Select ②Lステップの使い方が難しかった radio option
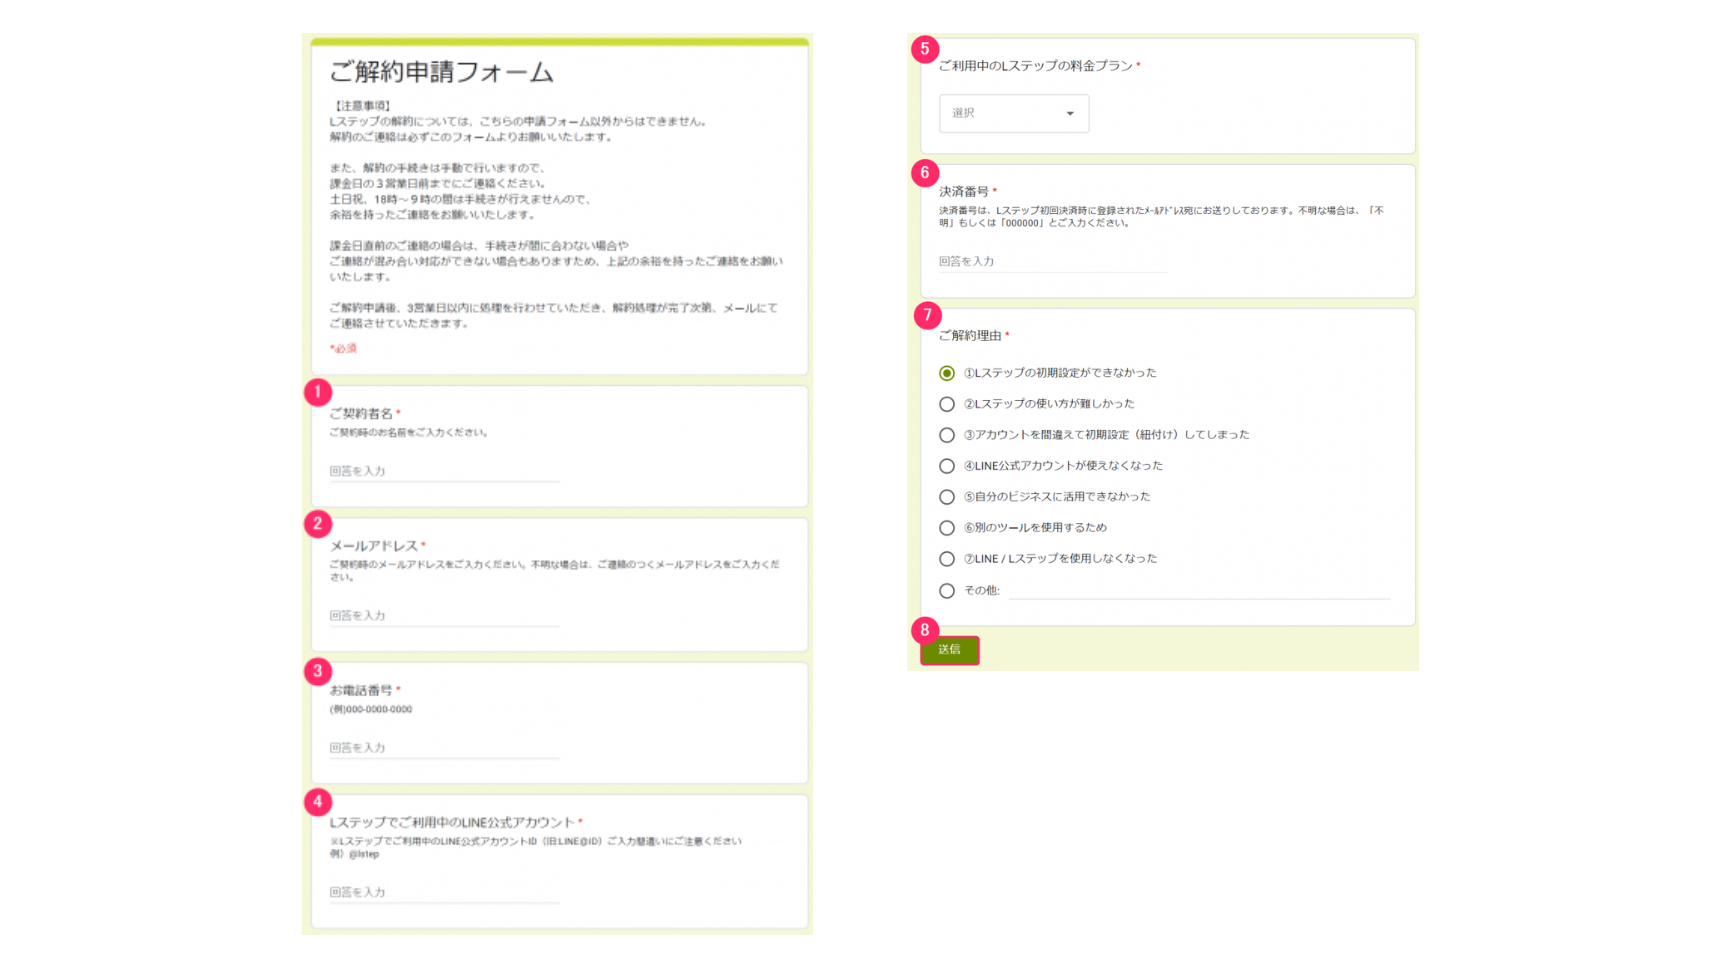 click(x=947, y=404)
